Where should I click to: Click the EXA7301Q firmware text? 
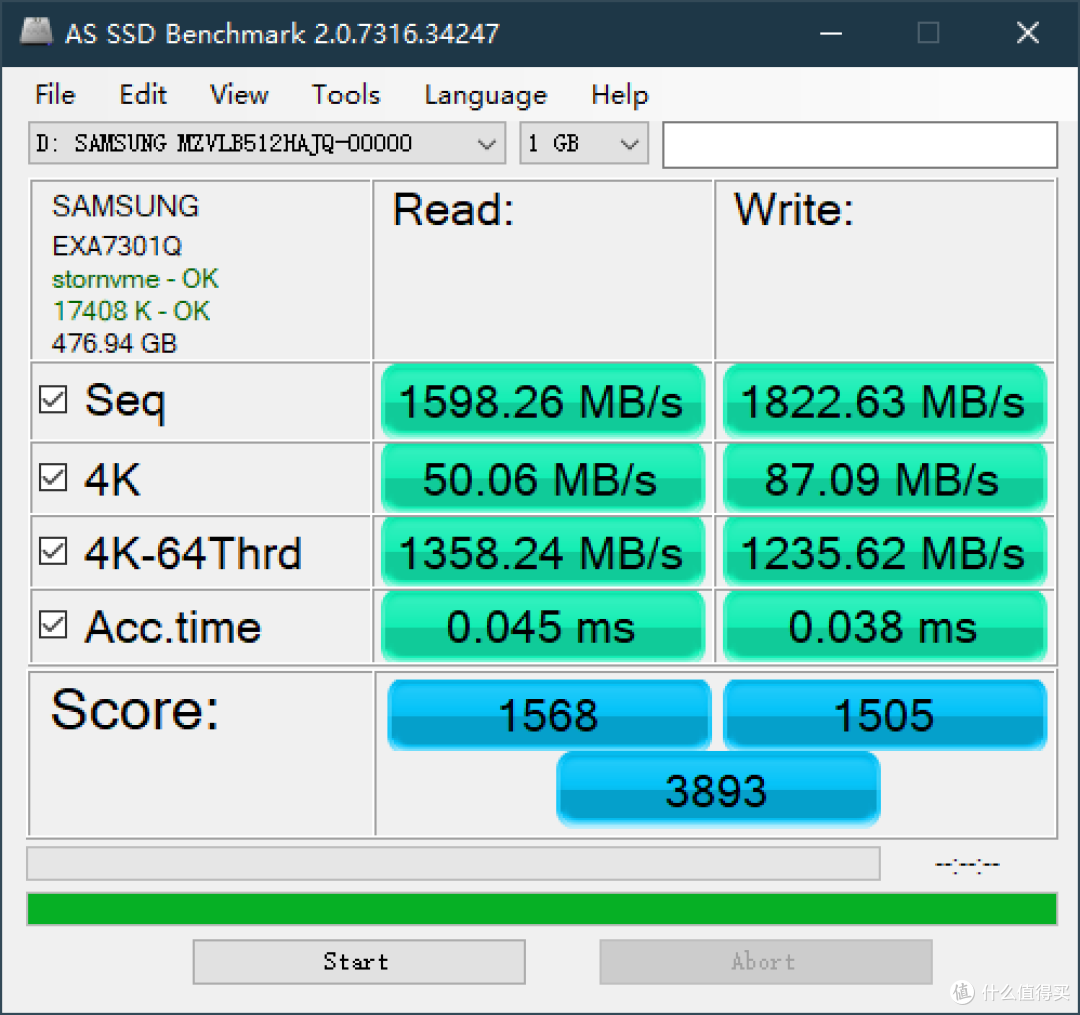coord(116,246)
